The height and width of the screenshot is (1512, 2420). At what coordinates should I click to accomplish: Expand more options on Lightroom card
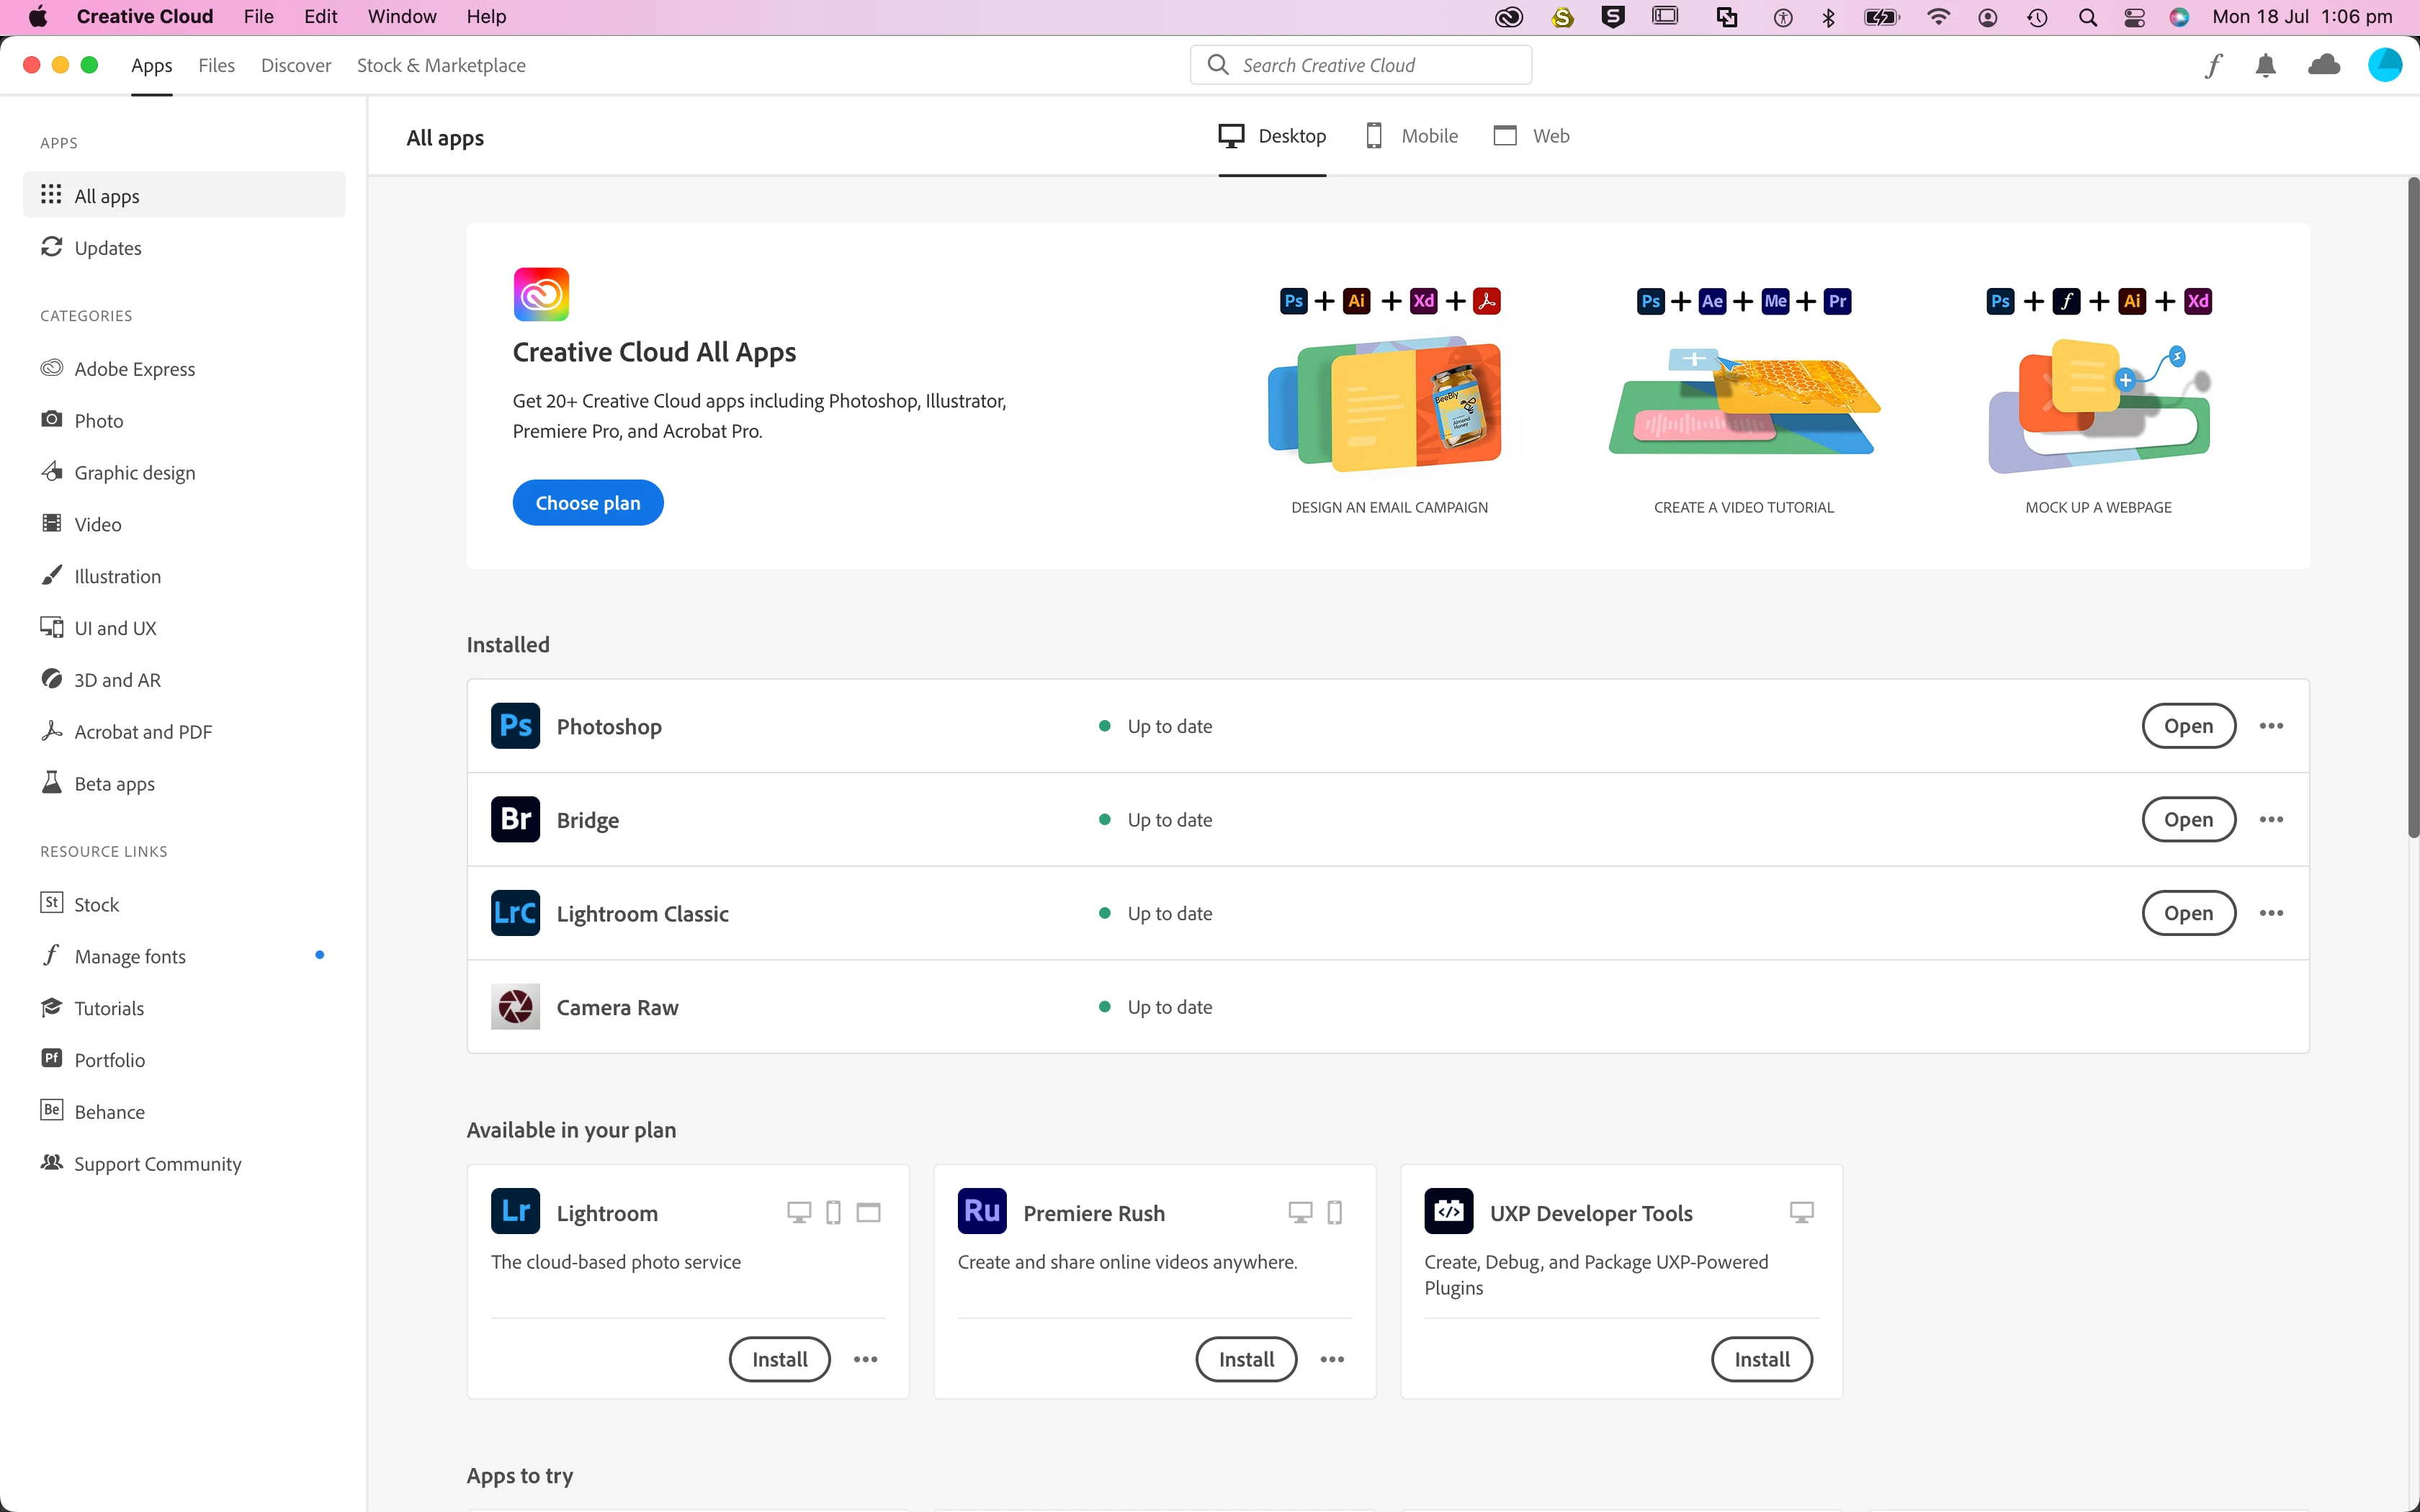click(865, 1359)
